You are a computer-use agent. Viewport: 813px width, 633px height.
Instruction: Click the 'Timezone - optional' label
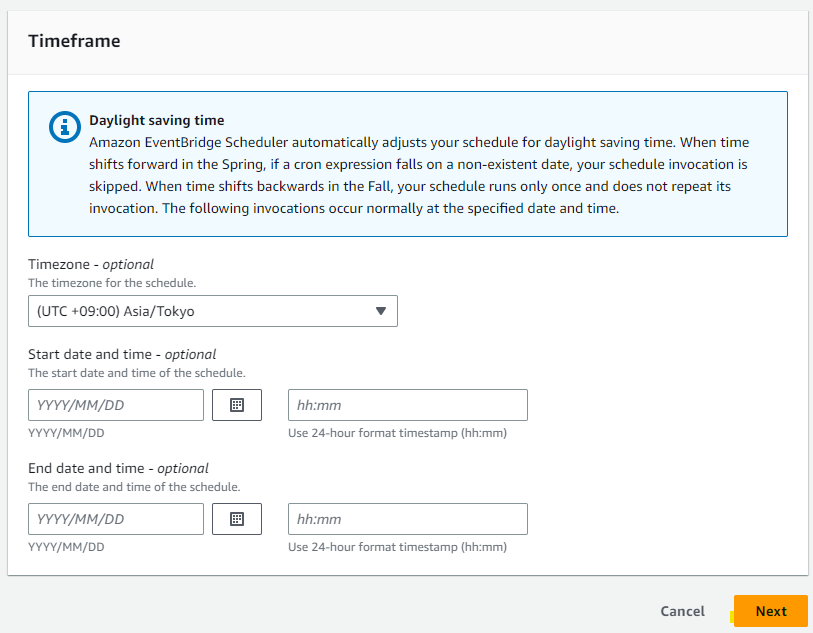[x=91, y=265]
